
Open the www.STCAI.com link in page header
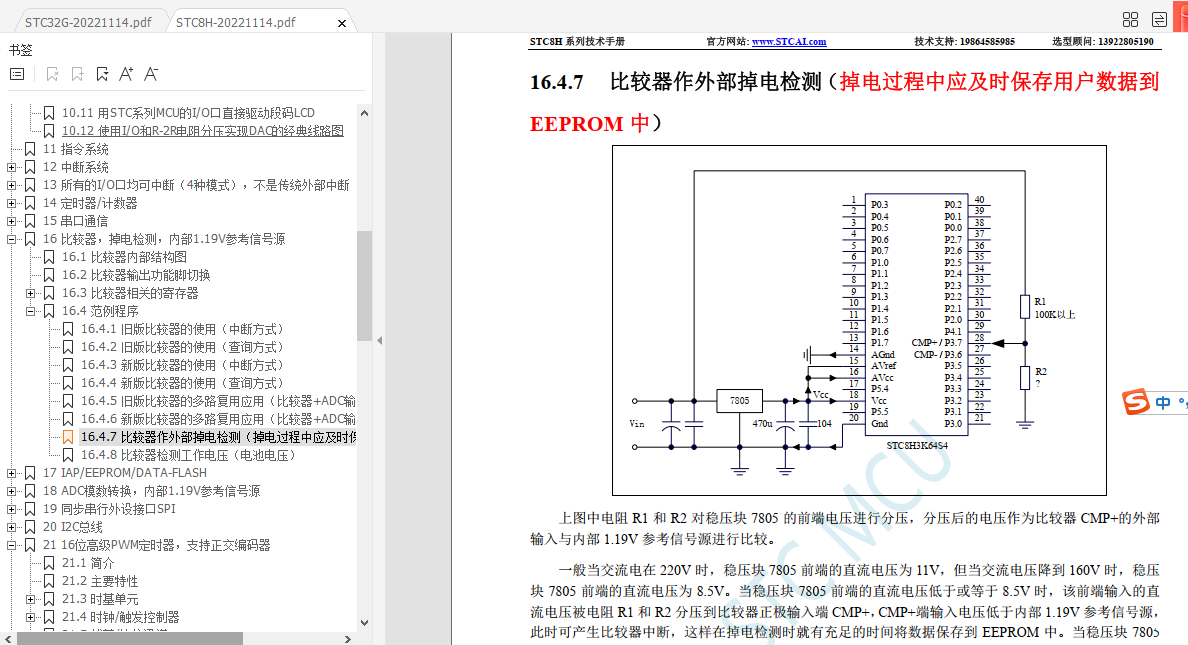(x=789, y=42)
